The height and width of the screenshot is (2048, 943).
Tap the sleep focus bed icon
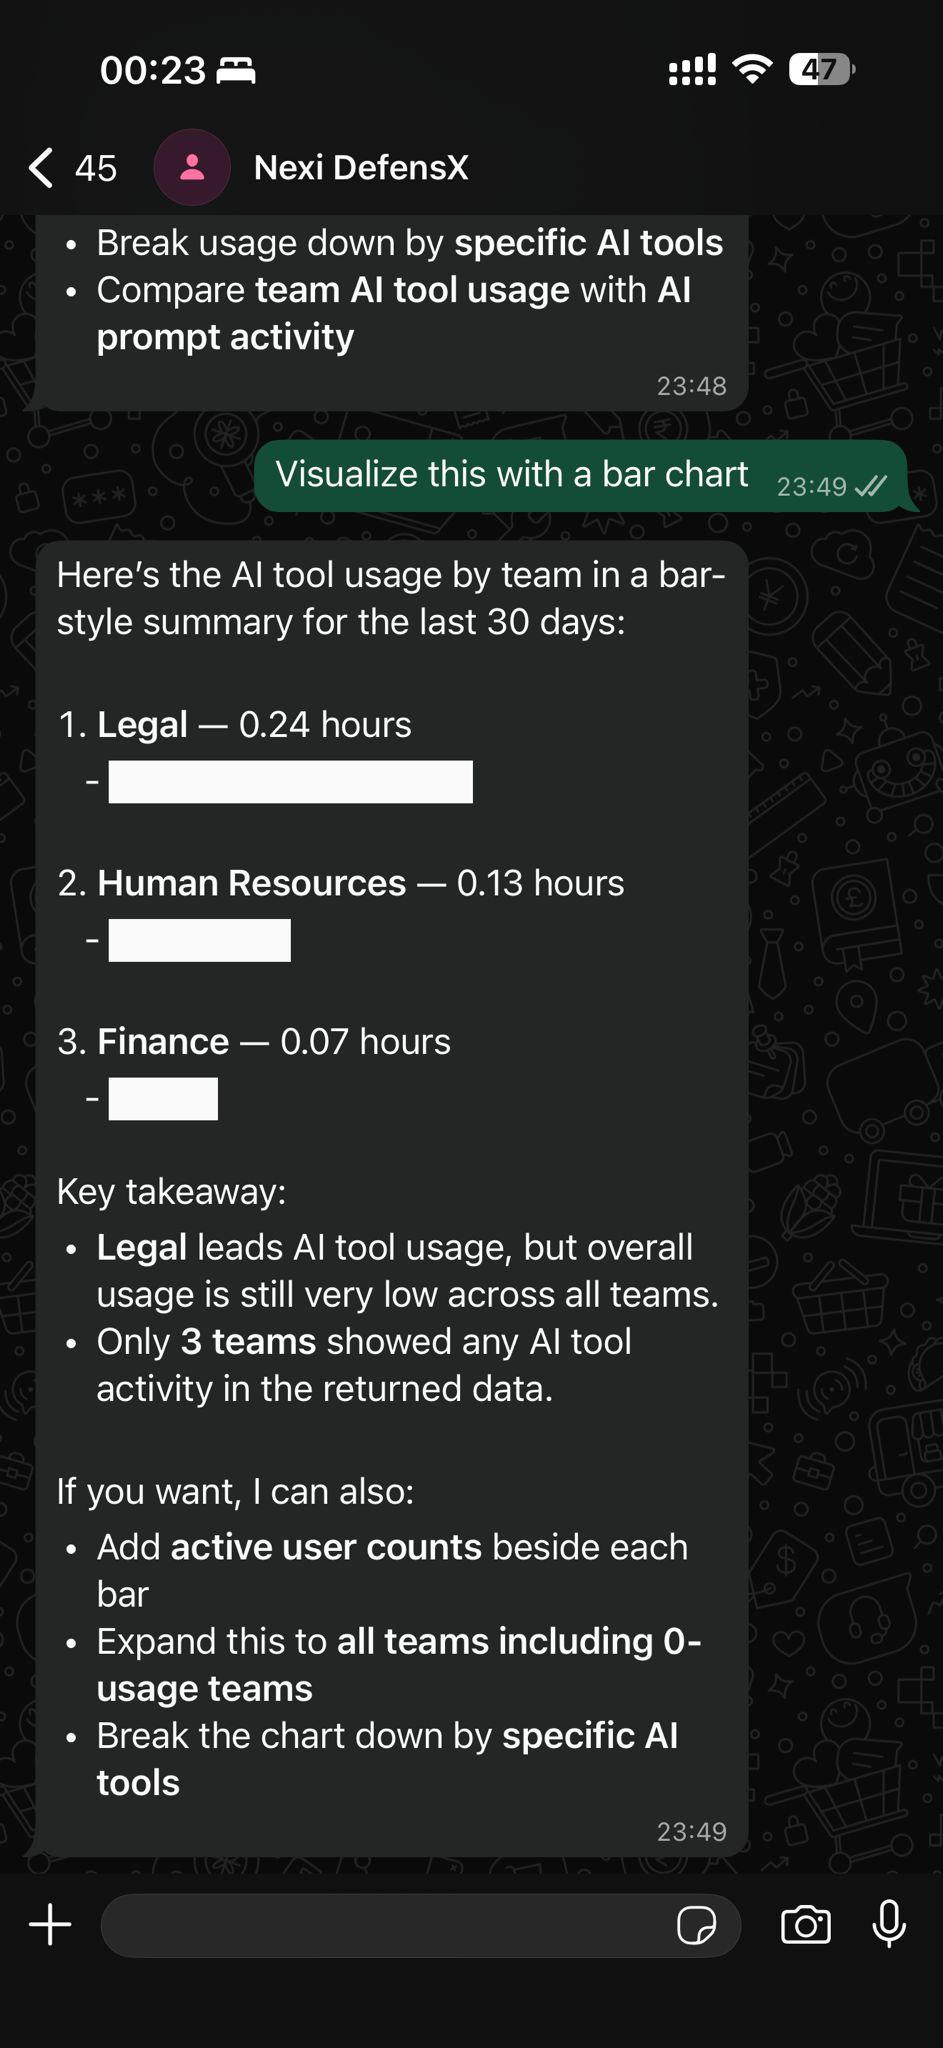pyautogui.click(x=236, y=71)
